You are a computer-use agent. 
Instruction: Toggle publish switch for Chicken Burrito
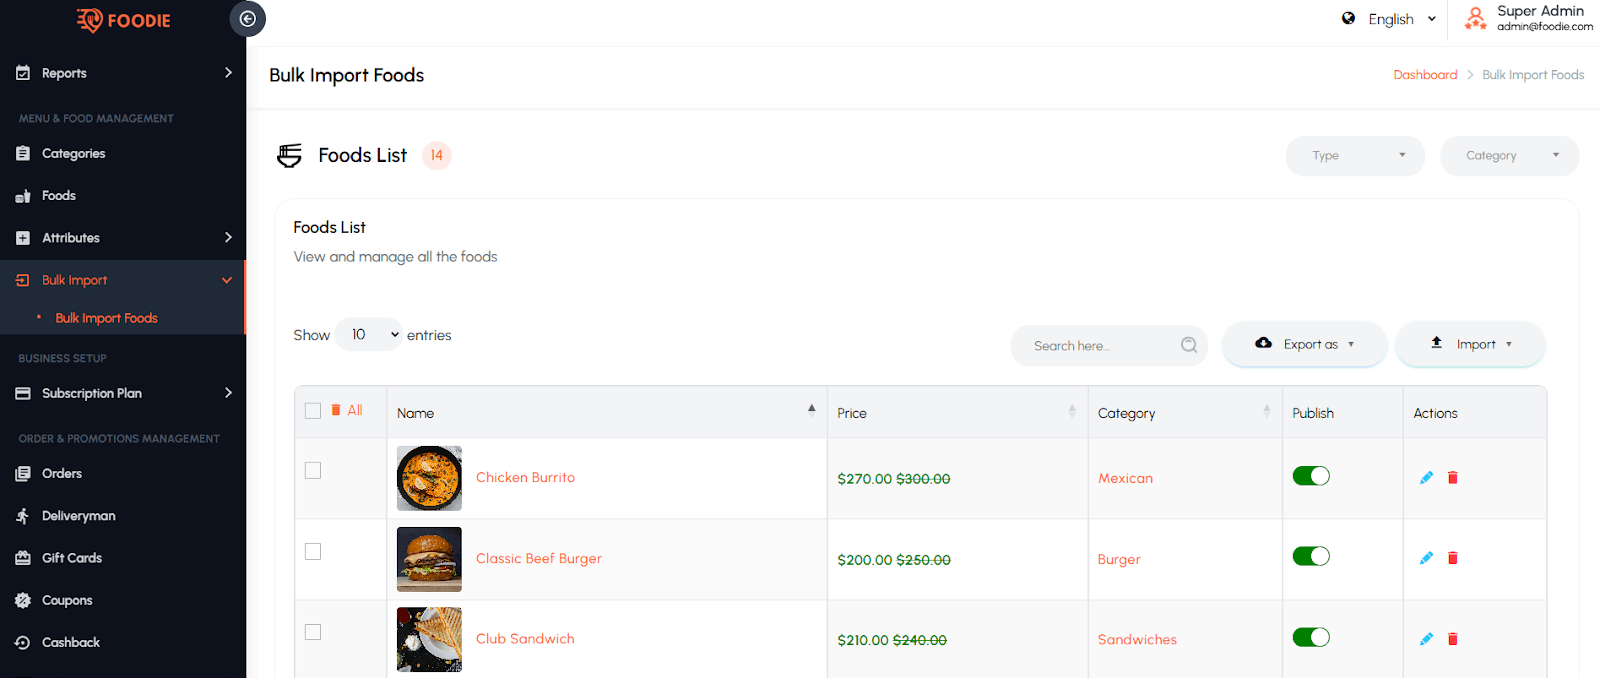(1310, 476)
